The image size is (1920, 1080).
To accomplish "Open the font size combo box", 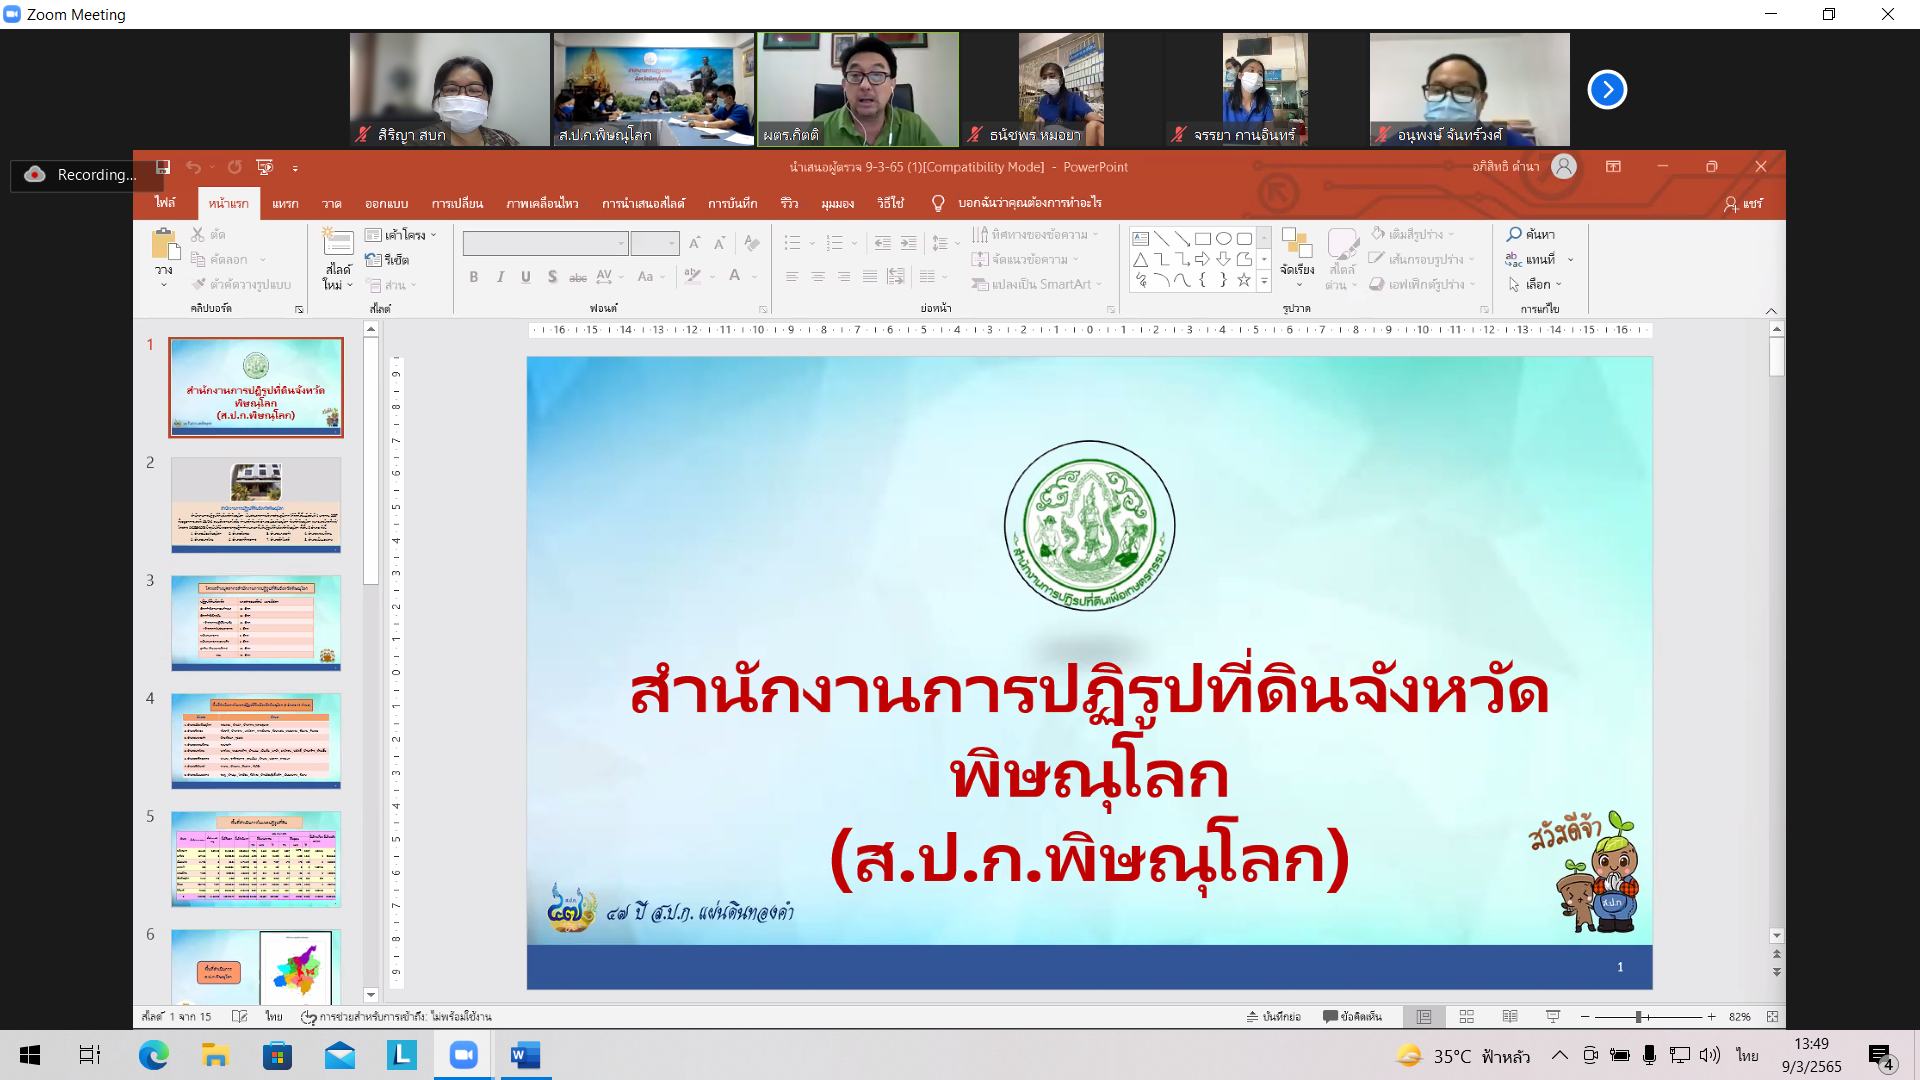I will (x=655, y=243).
